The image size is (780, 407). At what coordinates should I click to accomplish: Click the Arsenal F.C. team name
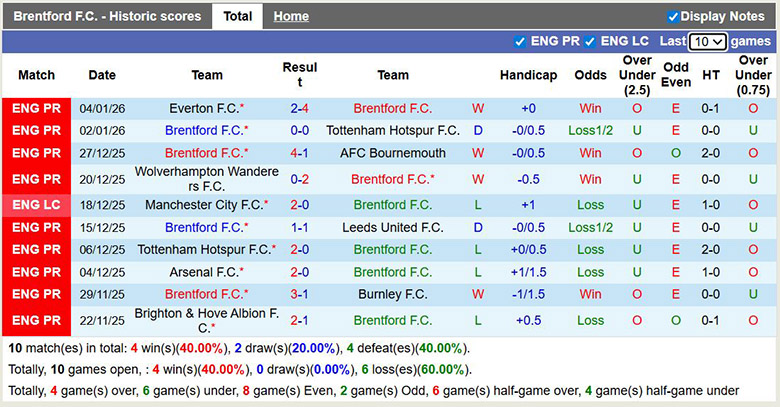point(204,272)
